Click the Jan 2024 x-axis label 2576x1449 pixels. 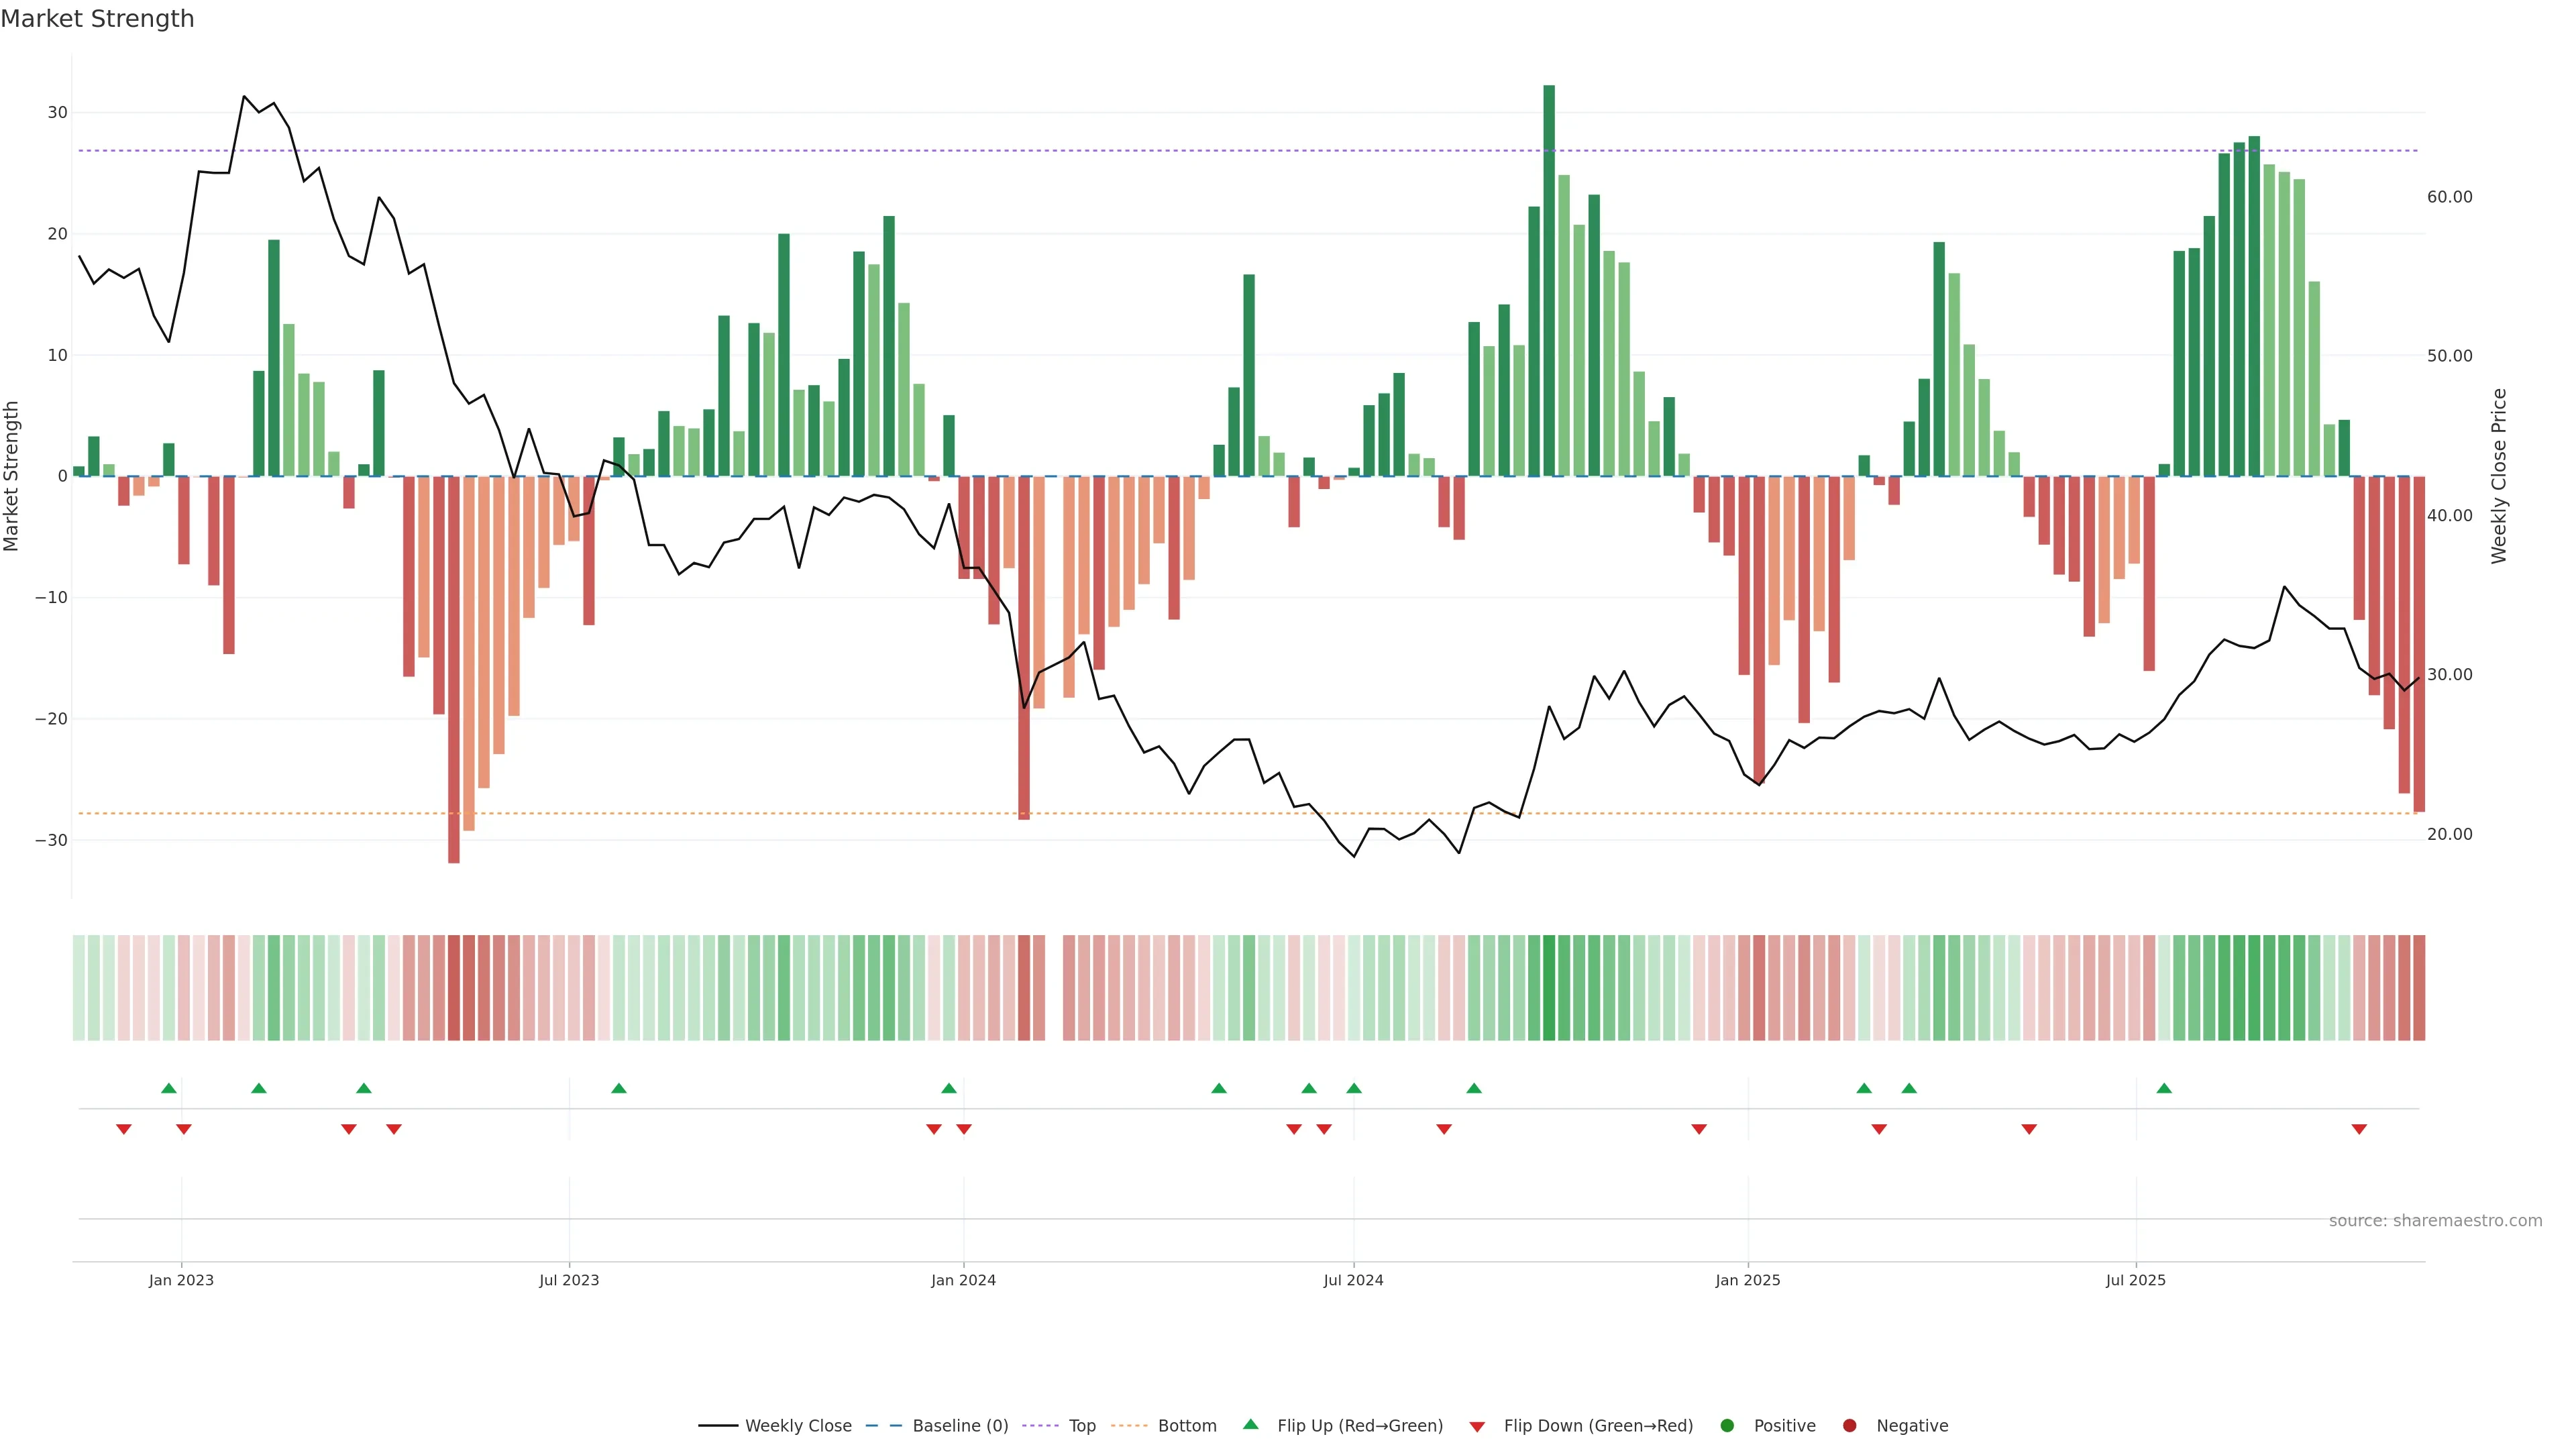(963, 1280)
